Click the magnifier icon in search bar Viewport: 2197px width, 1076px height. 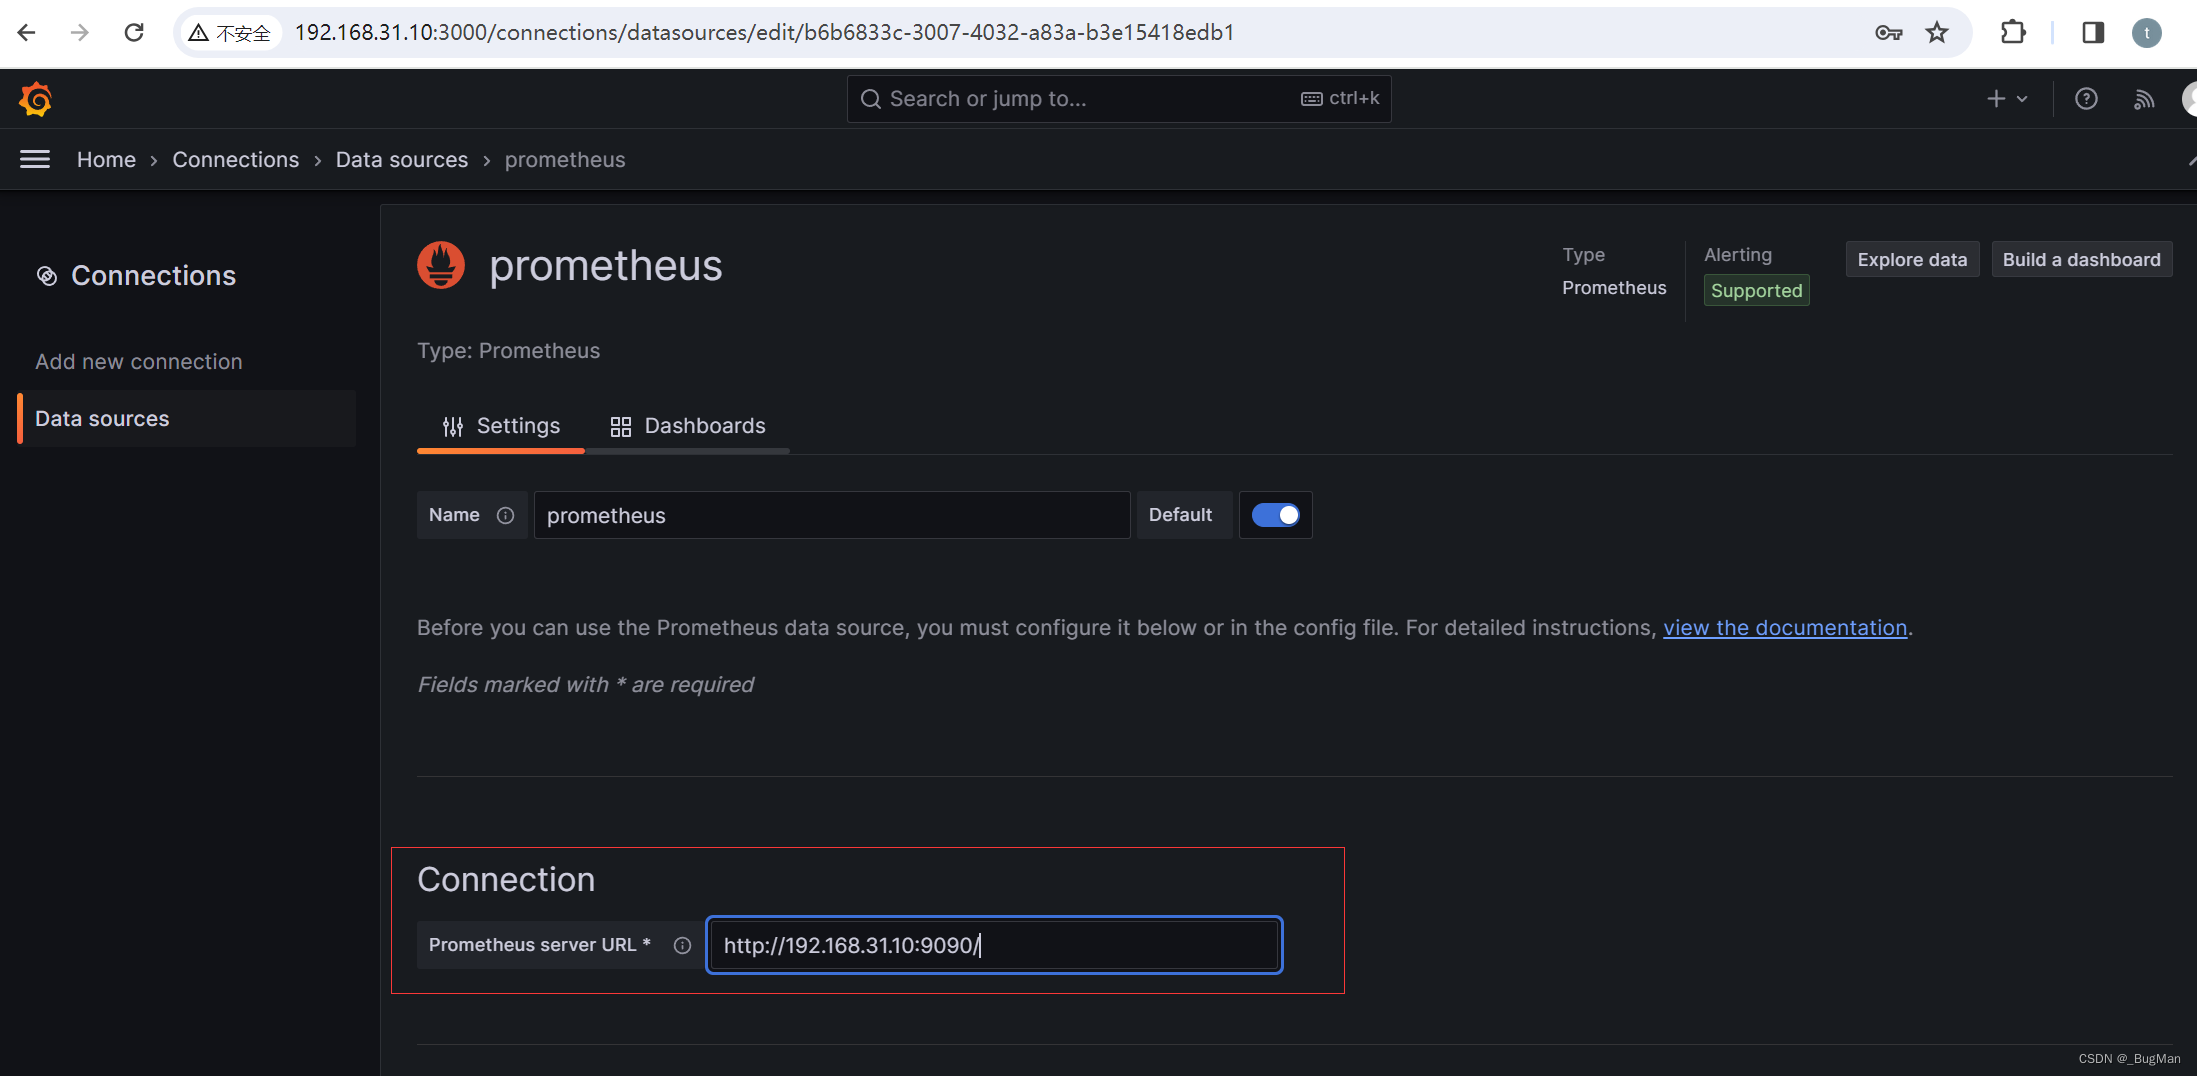tap(870, 99)
